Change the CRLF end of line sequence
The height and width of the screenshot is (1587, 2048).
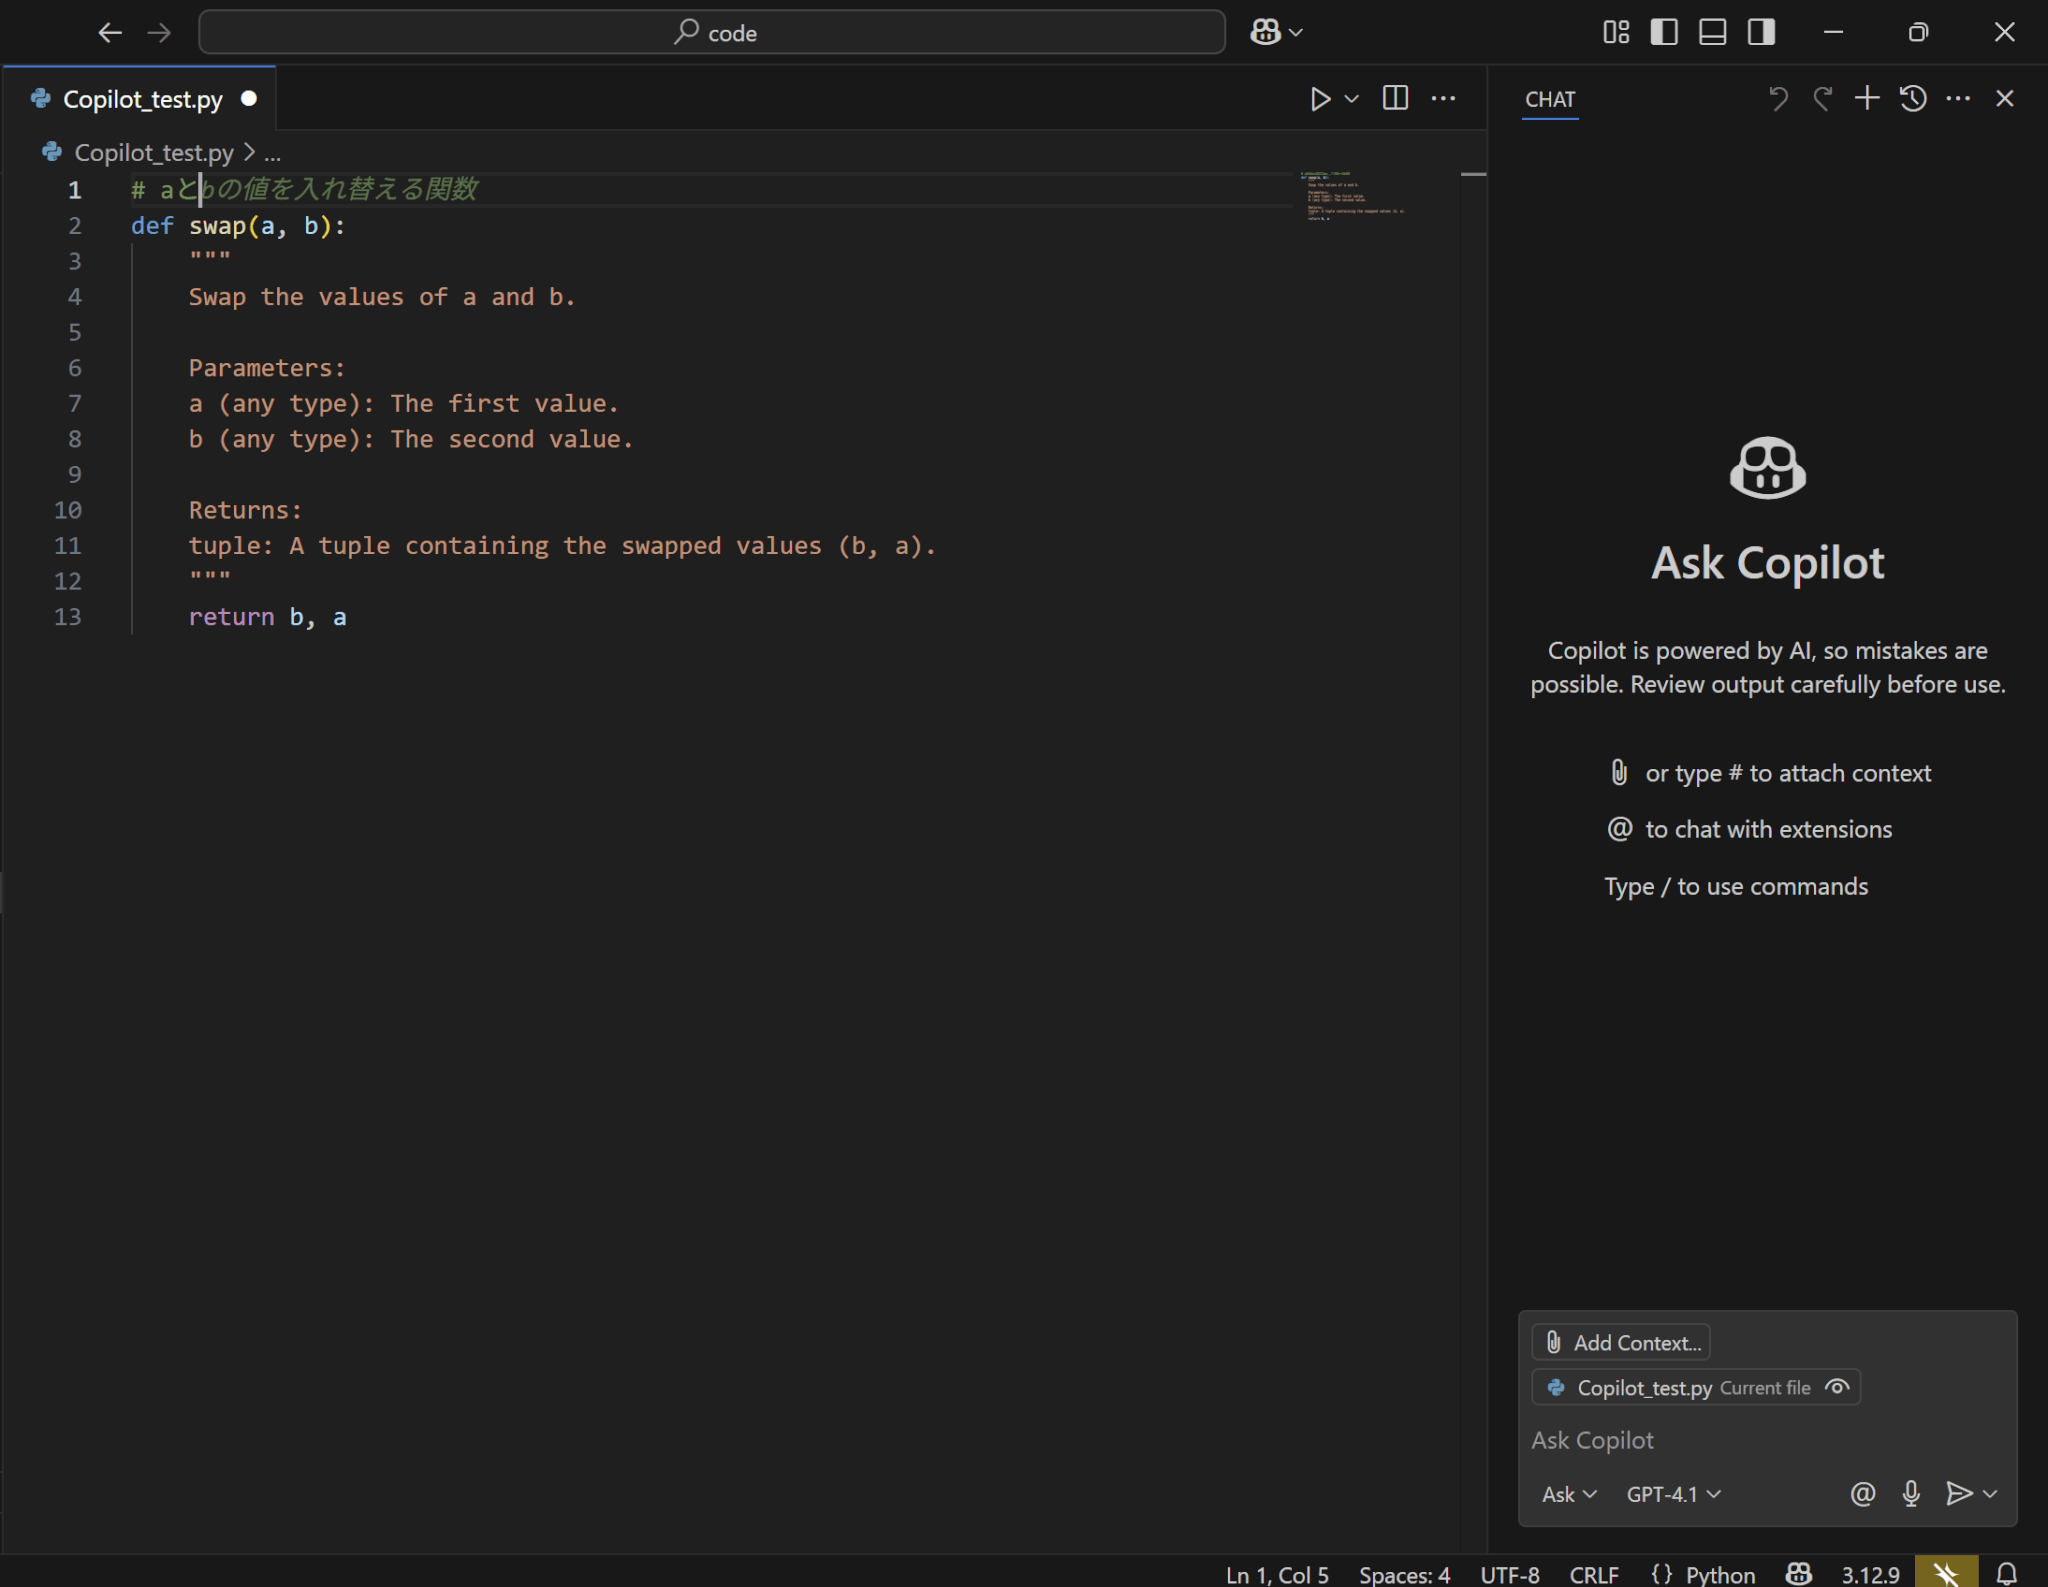pos(1594,1574)
